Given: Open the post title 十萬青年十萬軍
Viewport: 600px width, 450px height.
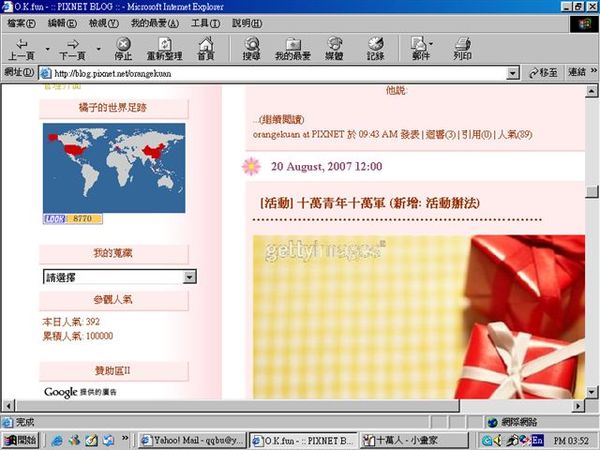Looking at the screenshot, I should [x=370, y=203].
